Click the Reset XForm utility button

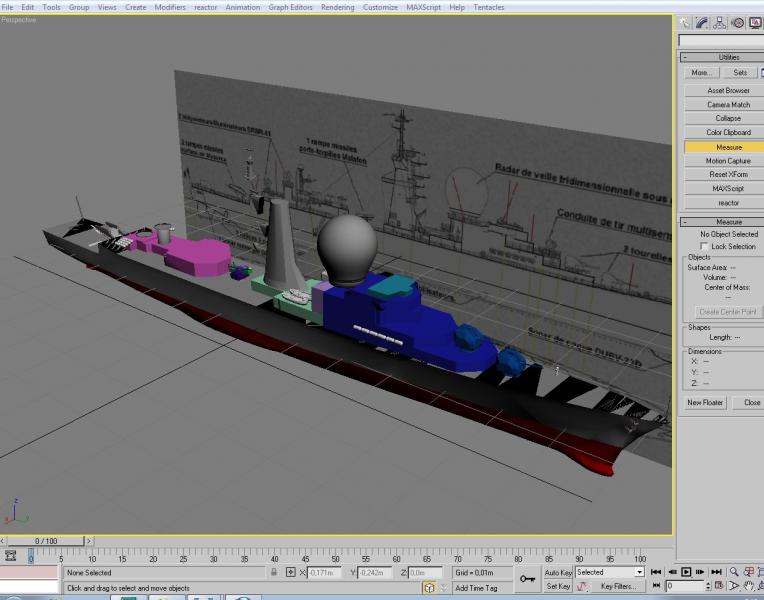pos(728,174)
